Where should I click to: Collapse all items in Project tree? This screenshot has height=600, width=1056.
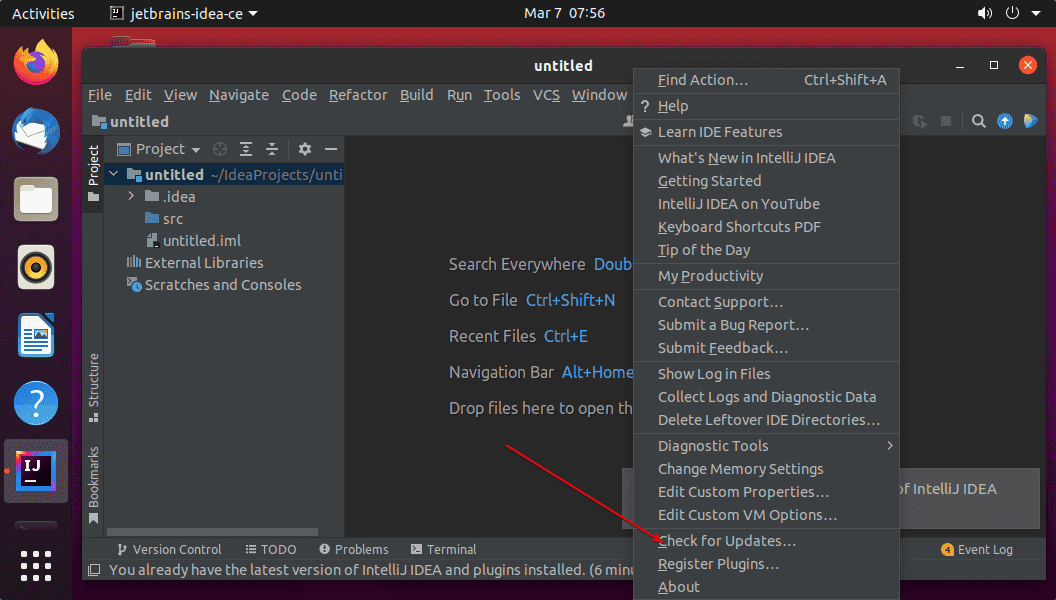(271, 148)
